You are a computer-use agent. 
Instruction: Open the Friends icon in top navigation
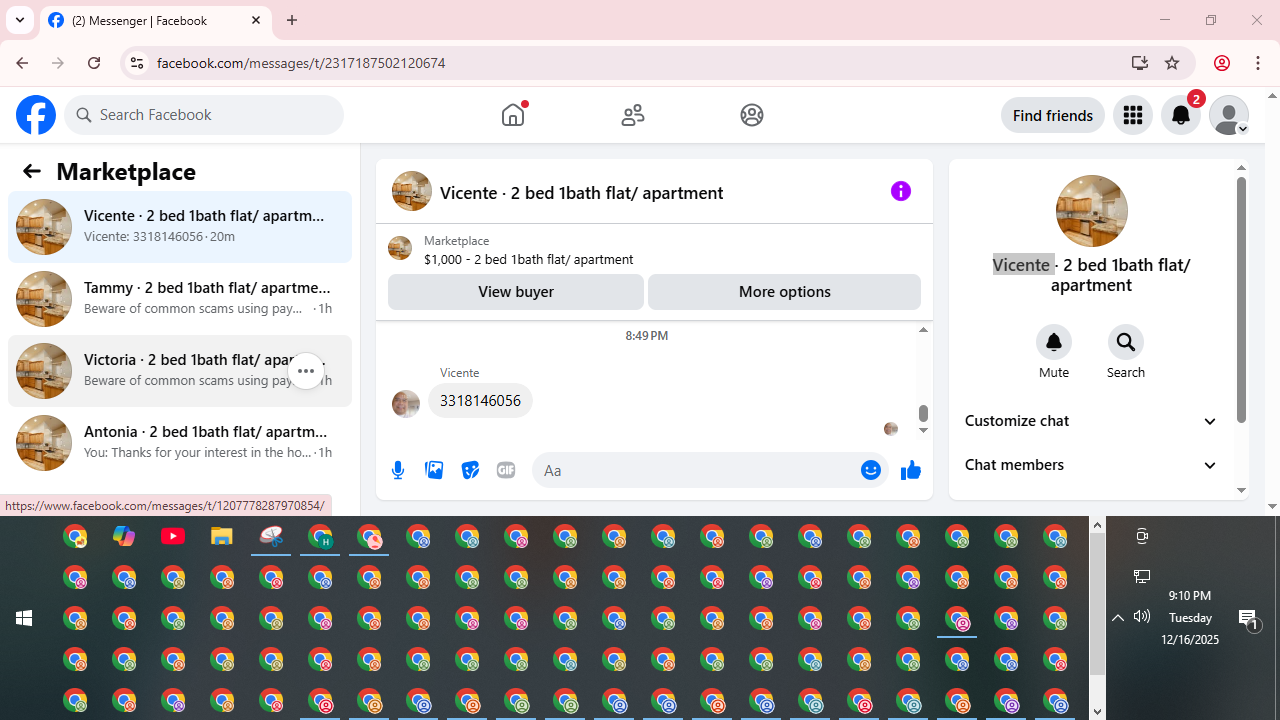pos(633,115)
